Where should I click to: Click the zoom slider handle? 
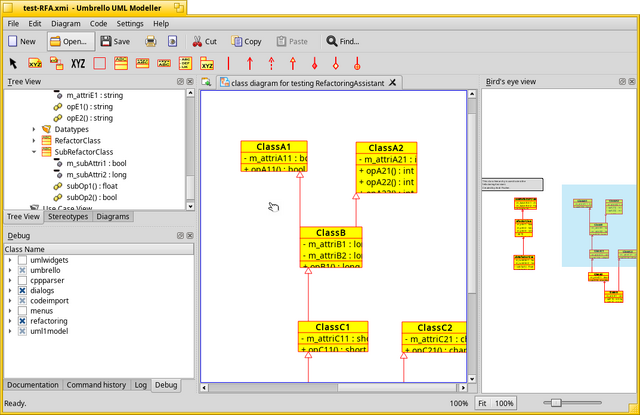click(x=556, y=403)
